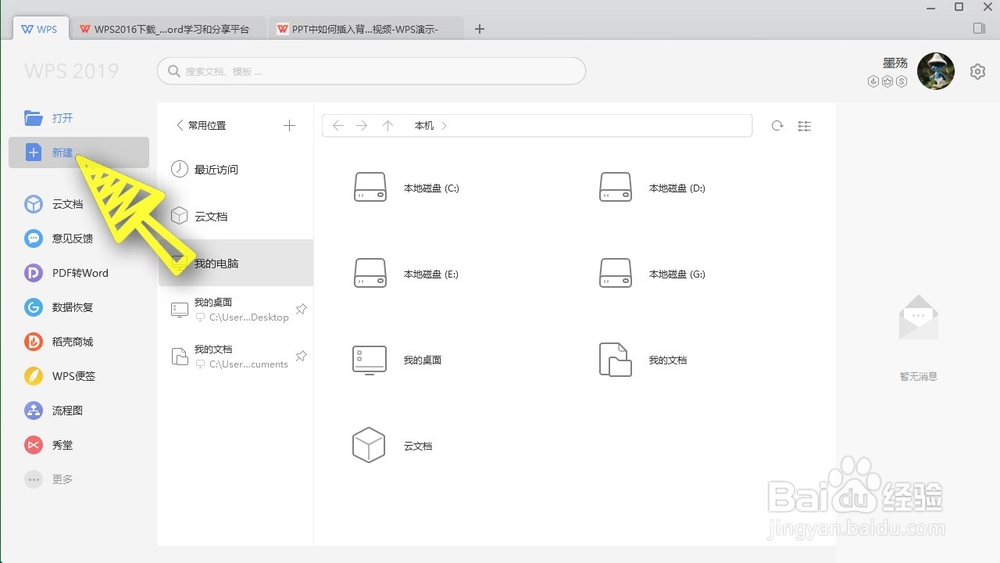Open 本地磁盘 (D:) drive
The image size is (1000, 563).
[652, 187]
